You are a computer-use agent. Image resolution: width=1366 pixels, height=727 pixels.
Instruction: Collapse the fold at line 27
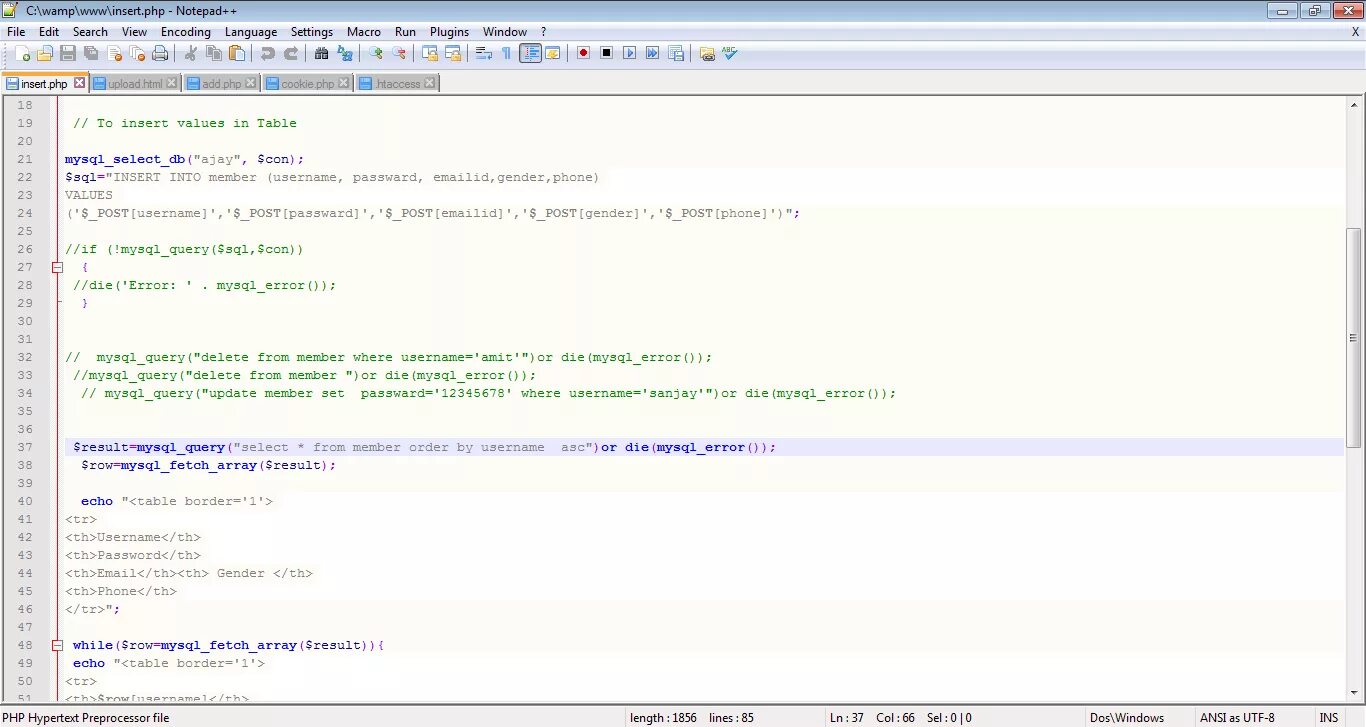57,267
